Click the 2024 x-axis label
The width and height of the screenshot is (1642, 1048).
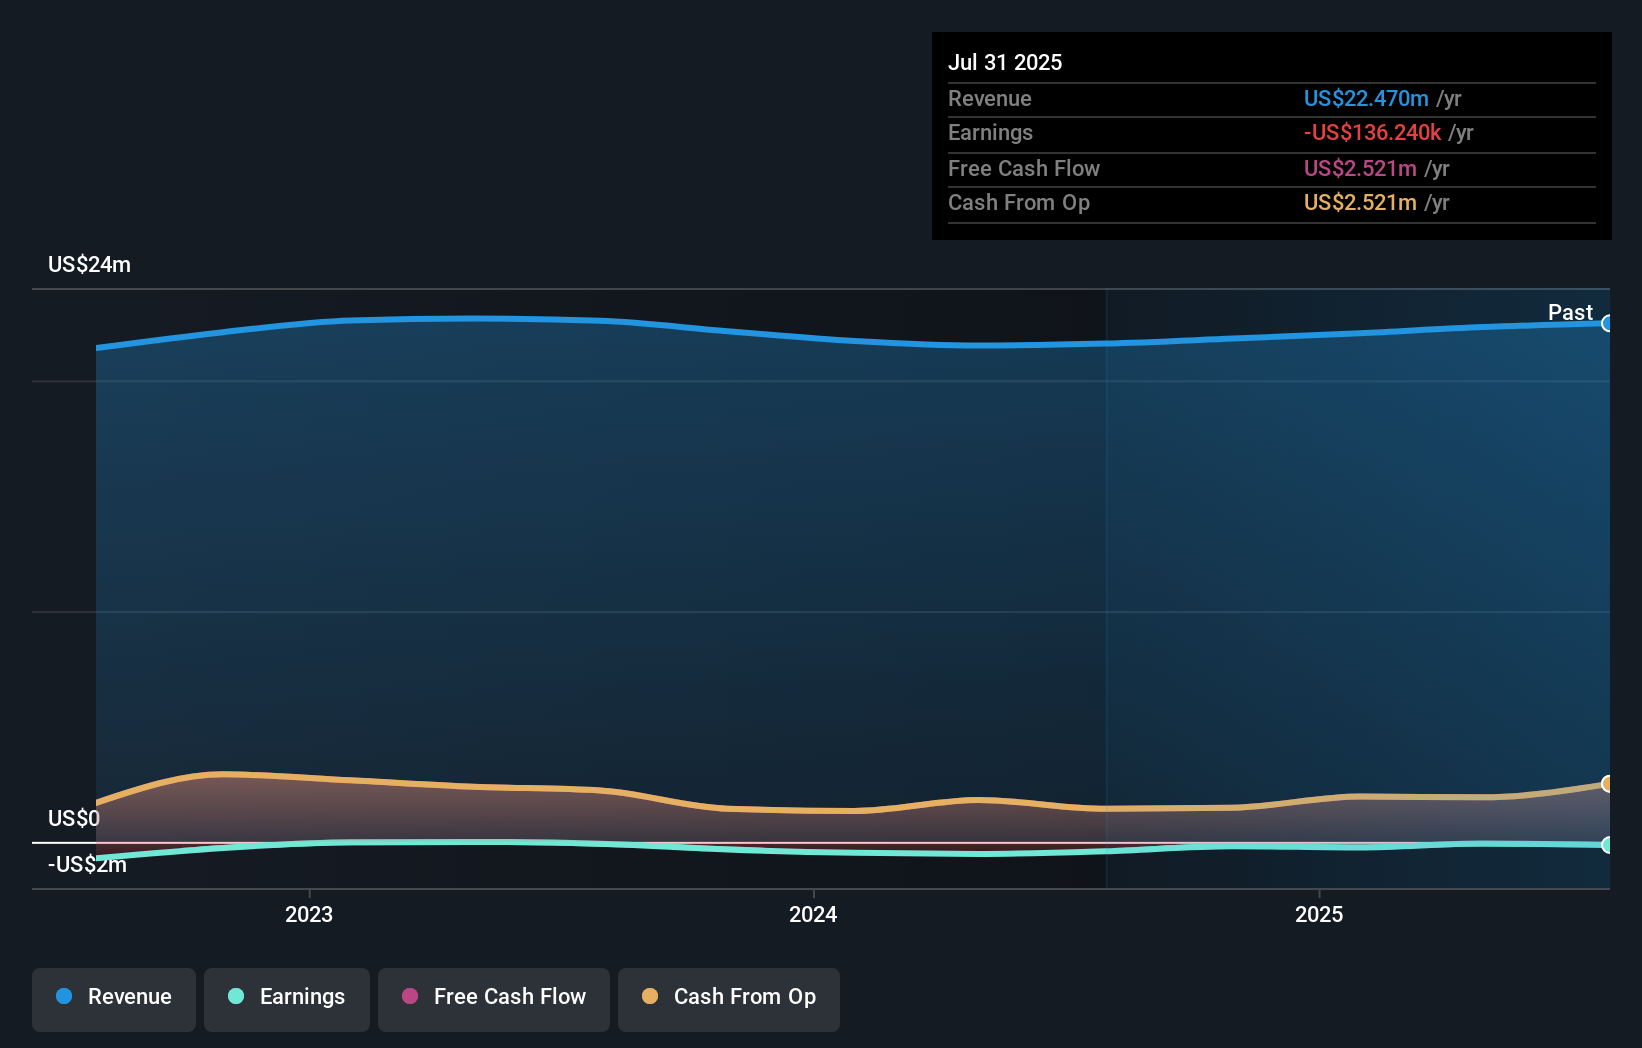[x=813, y=914]
